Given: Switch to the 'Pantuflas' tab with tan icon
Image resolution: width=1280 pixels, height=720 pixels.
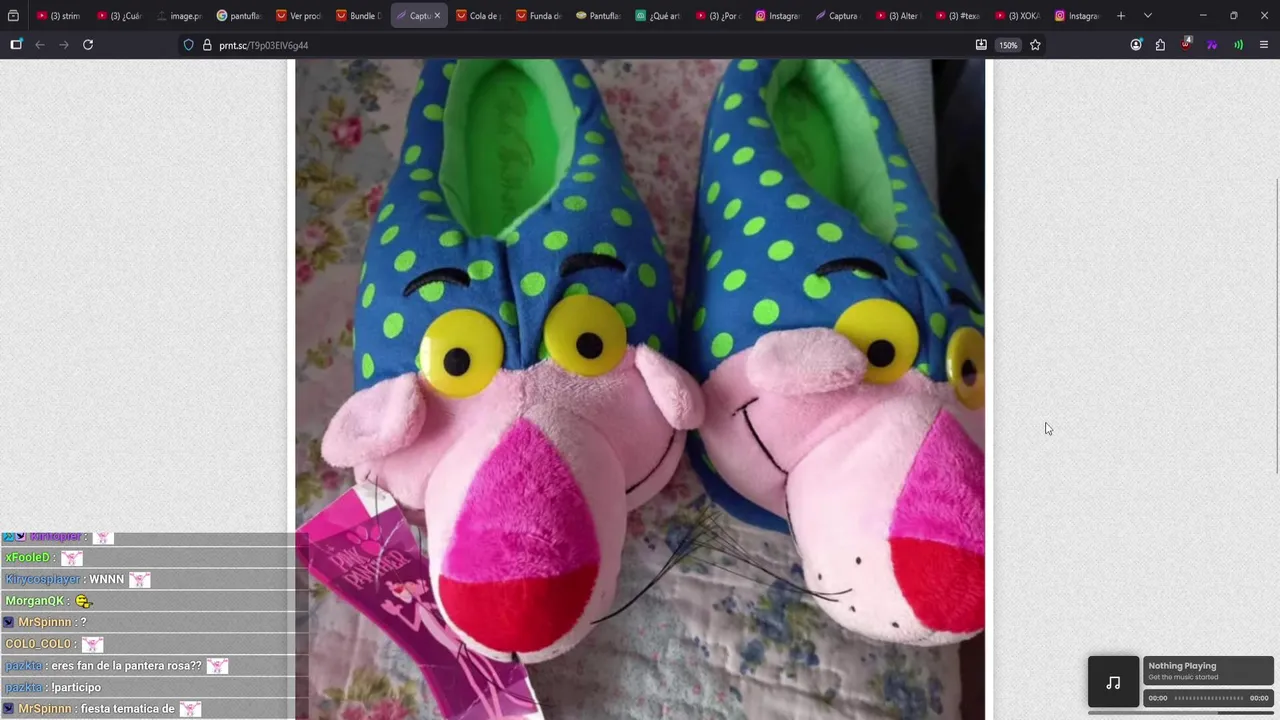Looking at the screenshot, I should [599, 16].
